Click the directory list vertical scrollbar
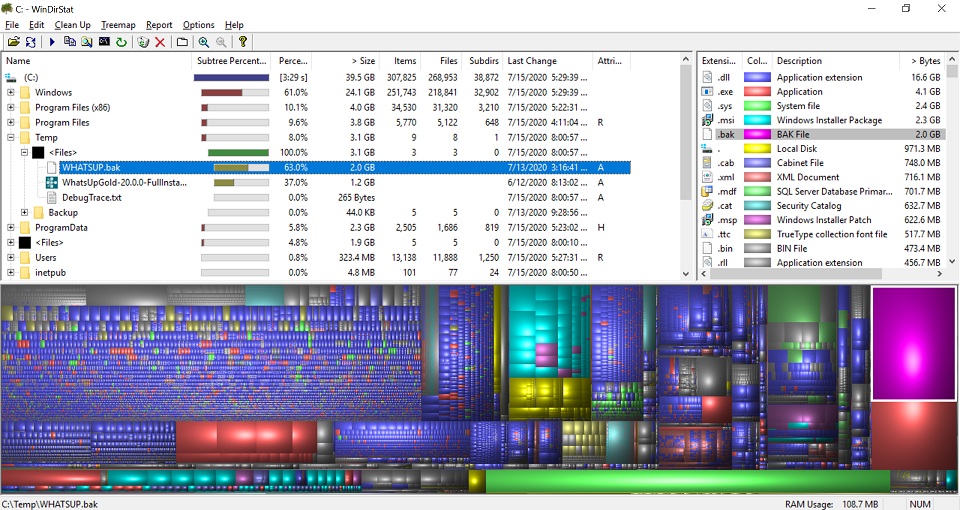The width and height of the screenshot is (960, 510). 686,167
